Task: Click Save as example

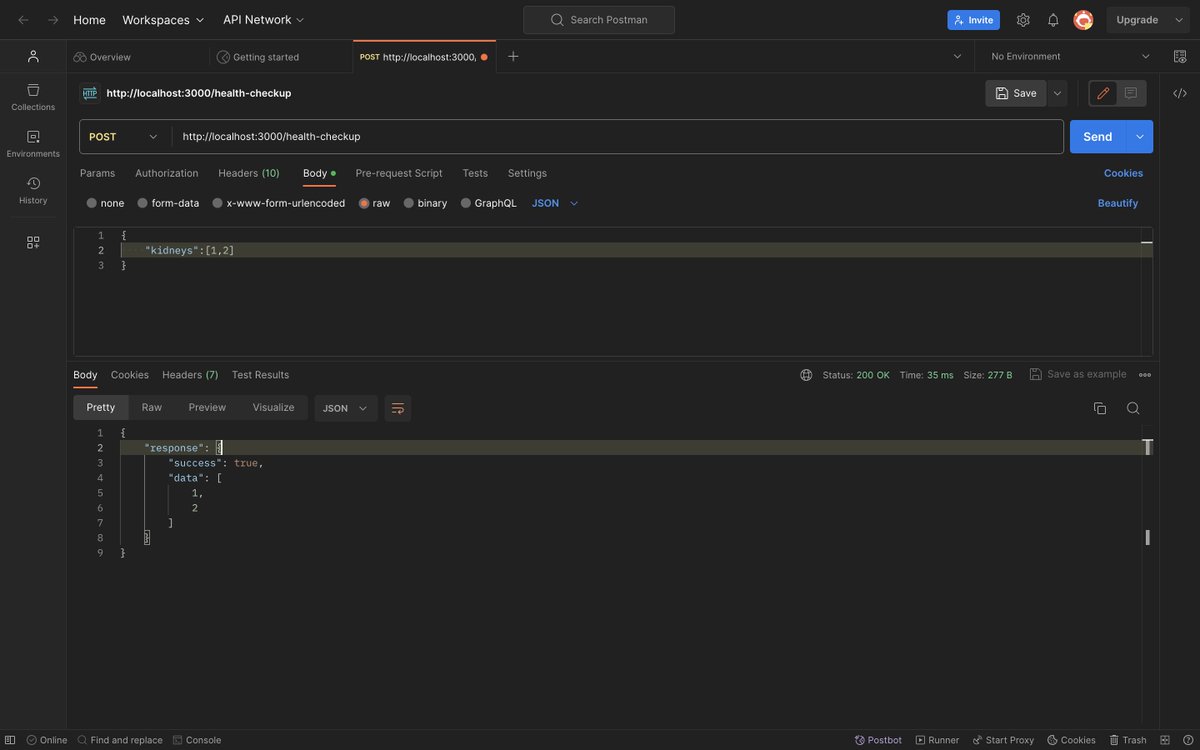Action: click(x=1078, y=374)
